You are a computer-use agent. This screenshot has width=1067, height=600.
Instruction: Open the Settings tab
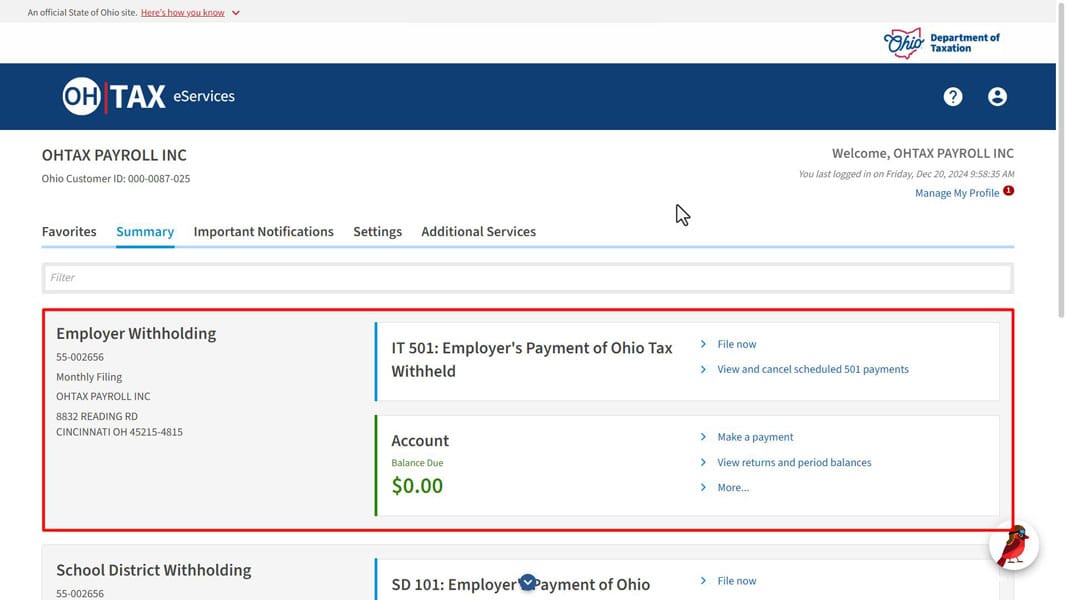tap(377, 232)
